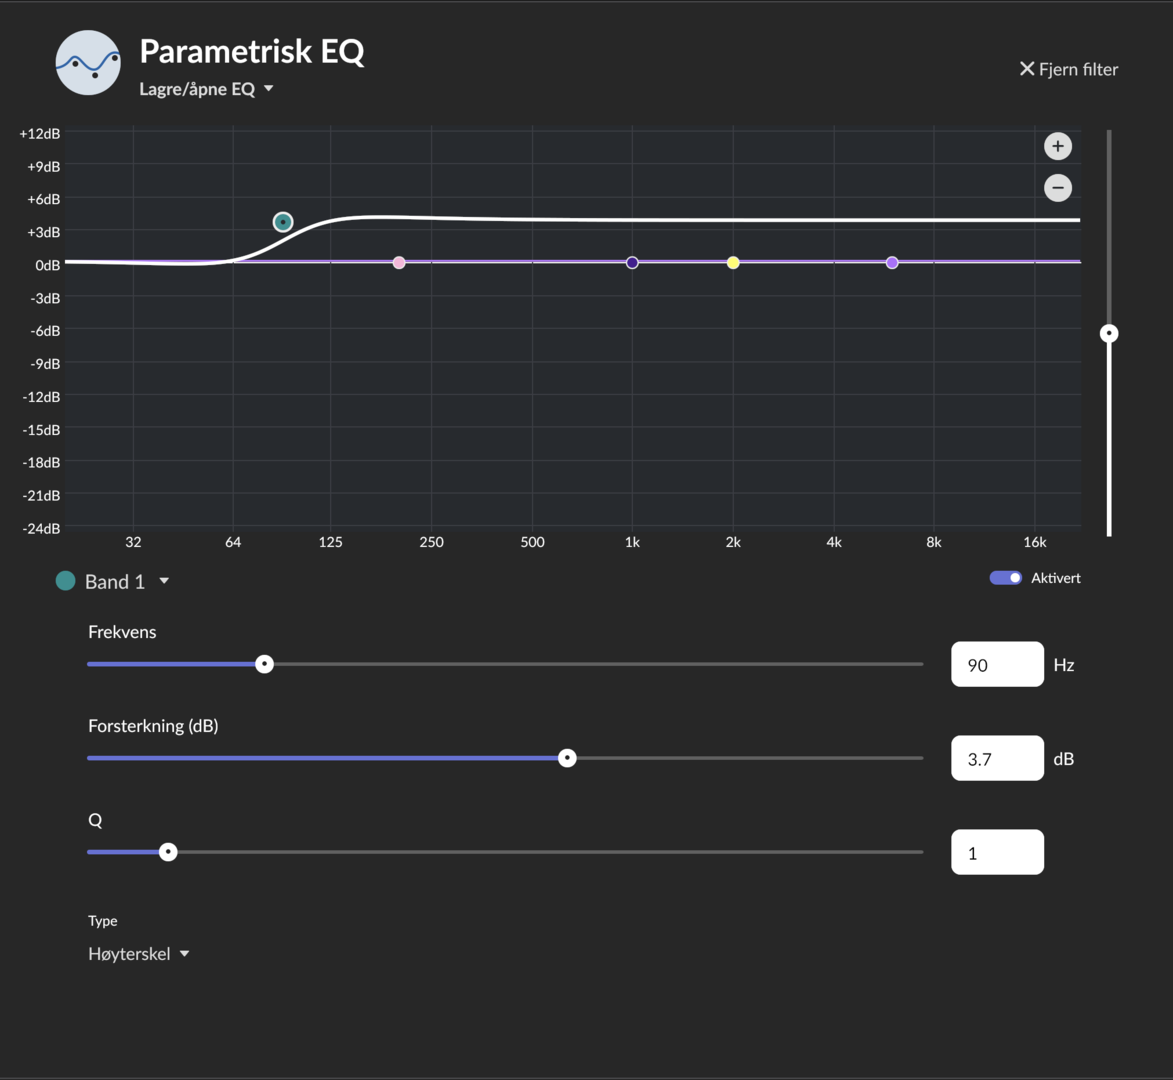Click the teal Band 1 color dot

66,581
